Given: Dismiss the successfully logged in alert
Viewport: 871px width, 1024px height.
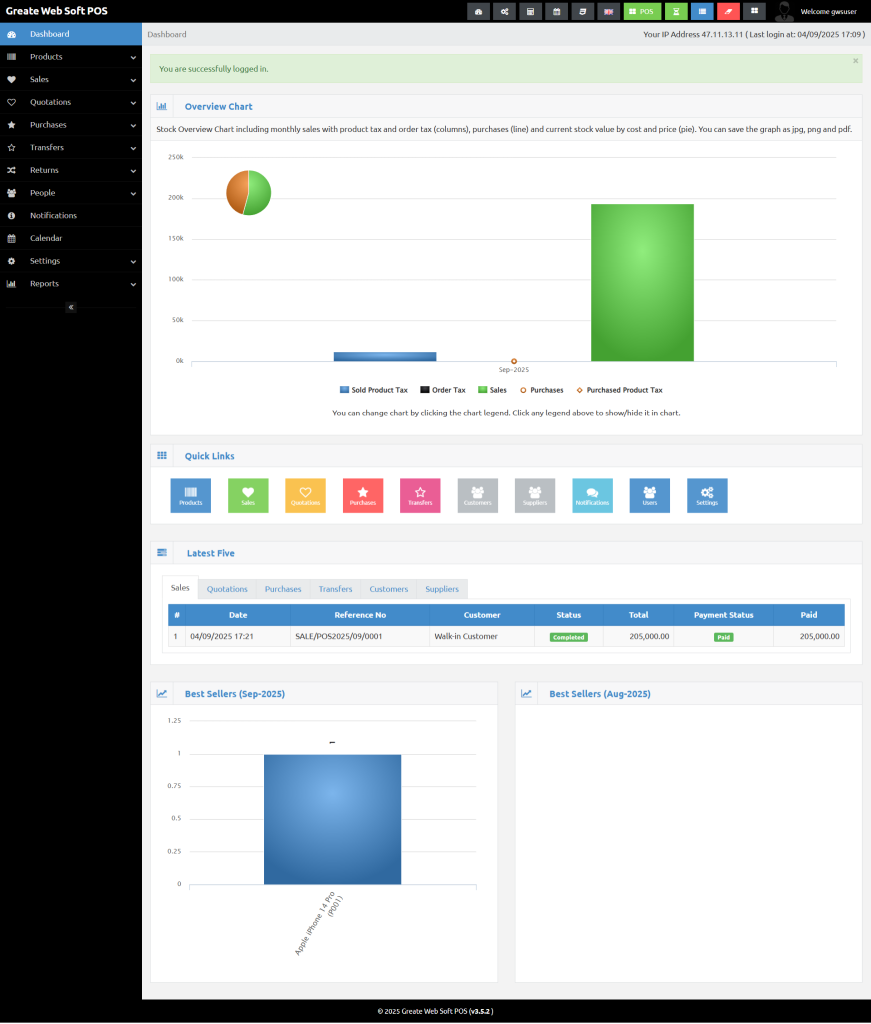Looking at the screenshot, I should (x=855, y=61).
